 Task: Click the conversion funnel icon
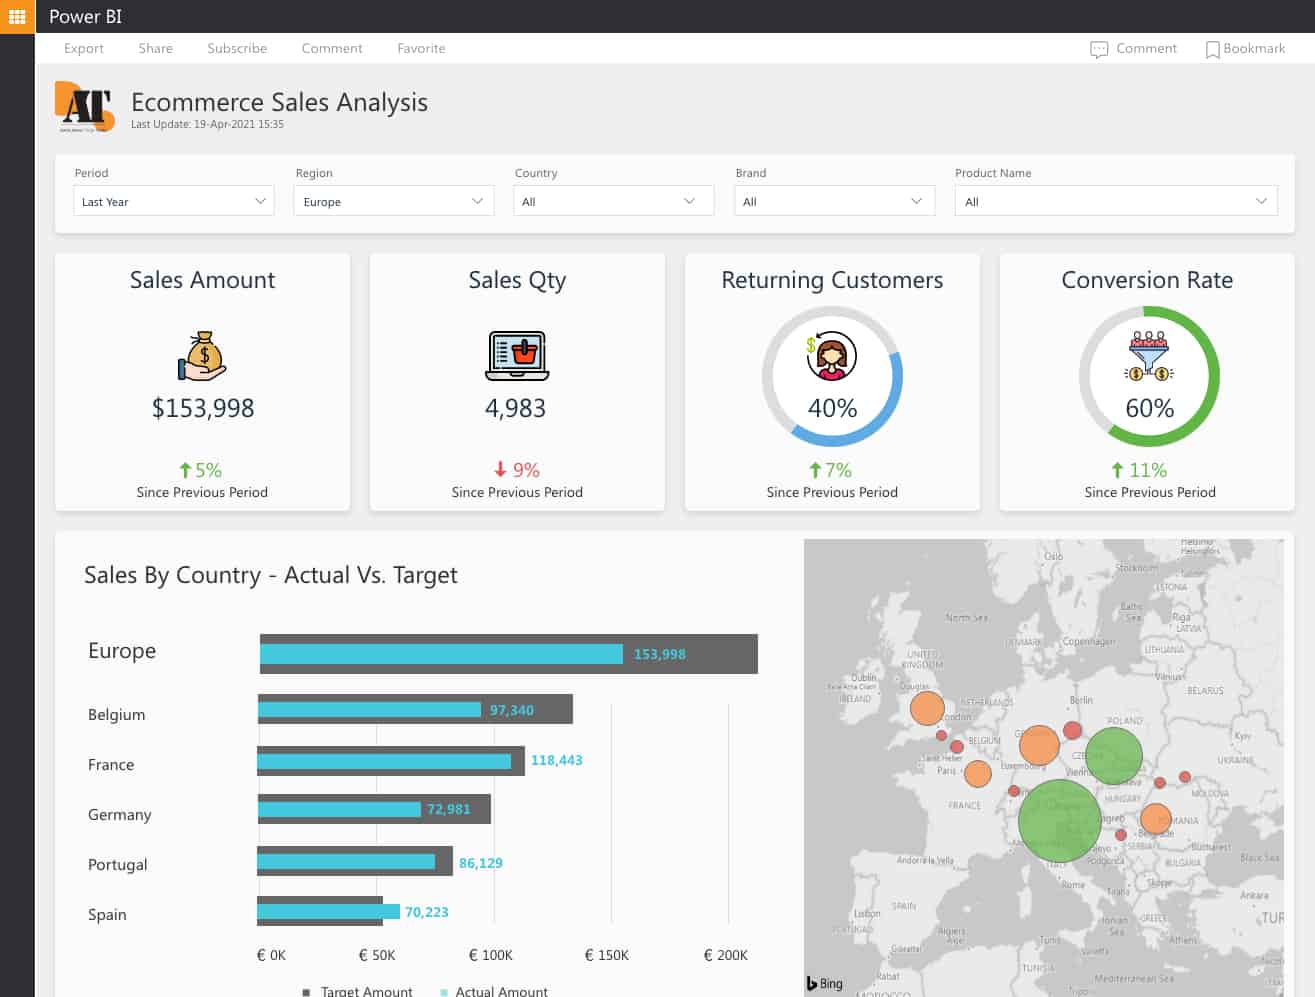tap(1149, 356)
